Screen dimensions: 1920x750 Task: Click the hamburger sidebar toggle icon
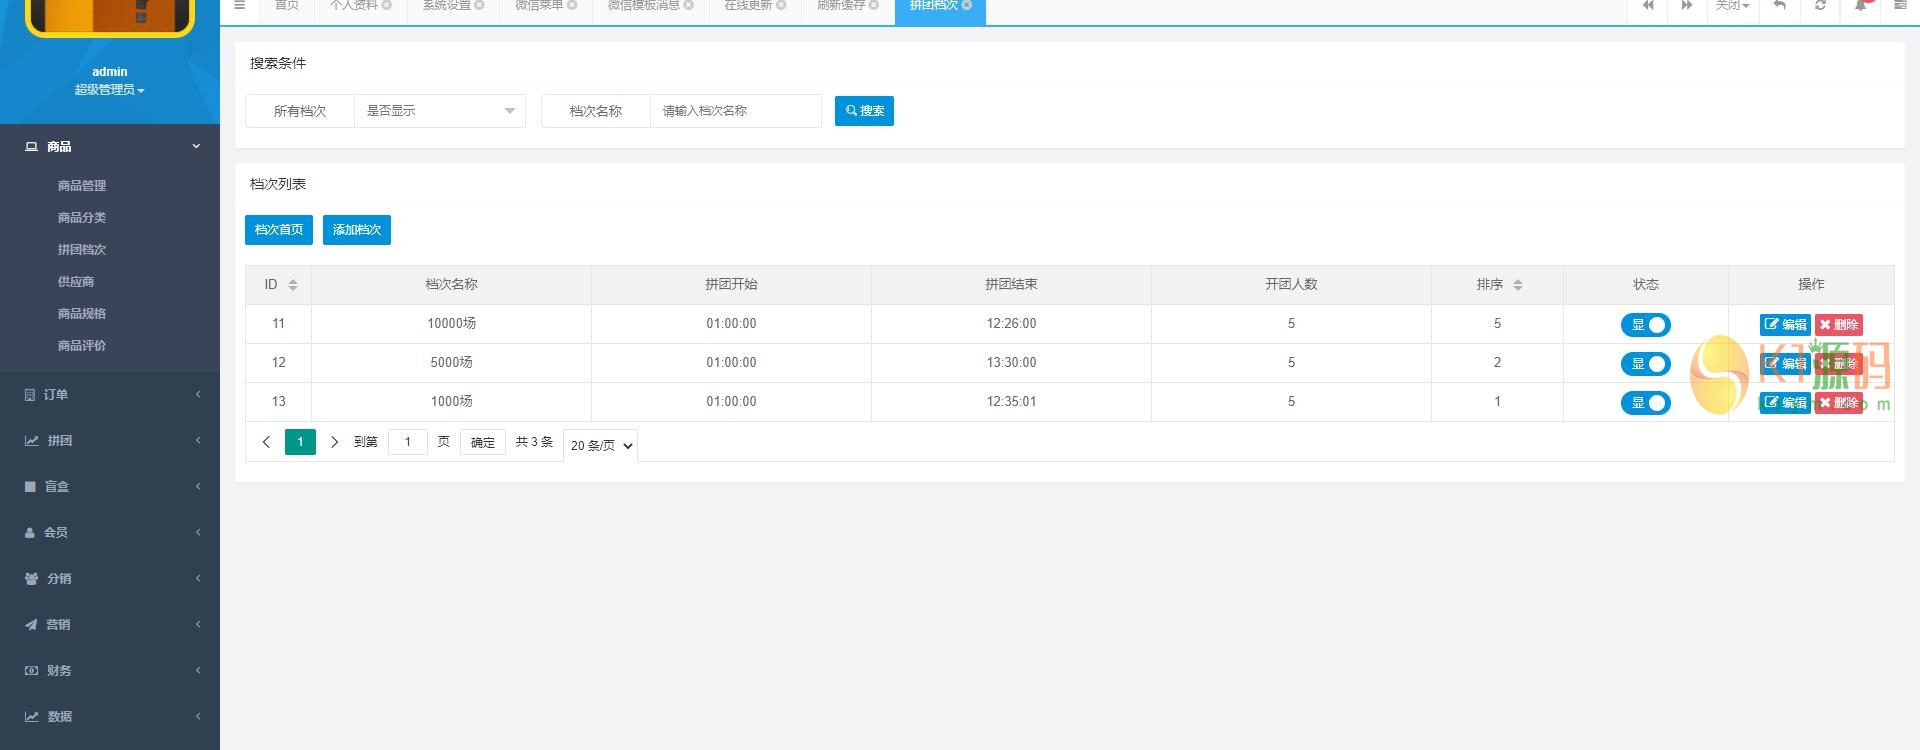239,6
